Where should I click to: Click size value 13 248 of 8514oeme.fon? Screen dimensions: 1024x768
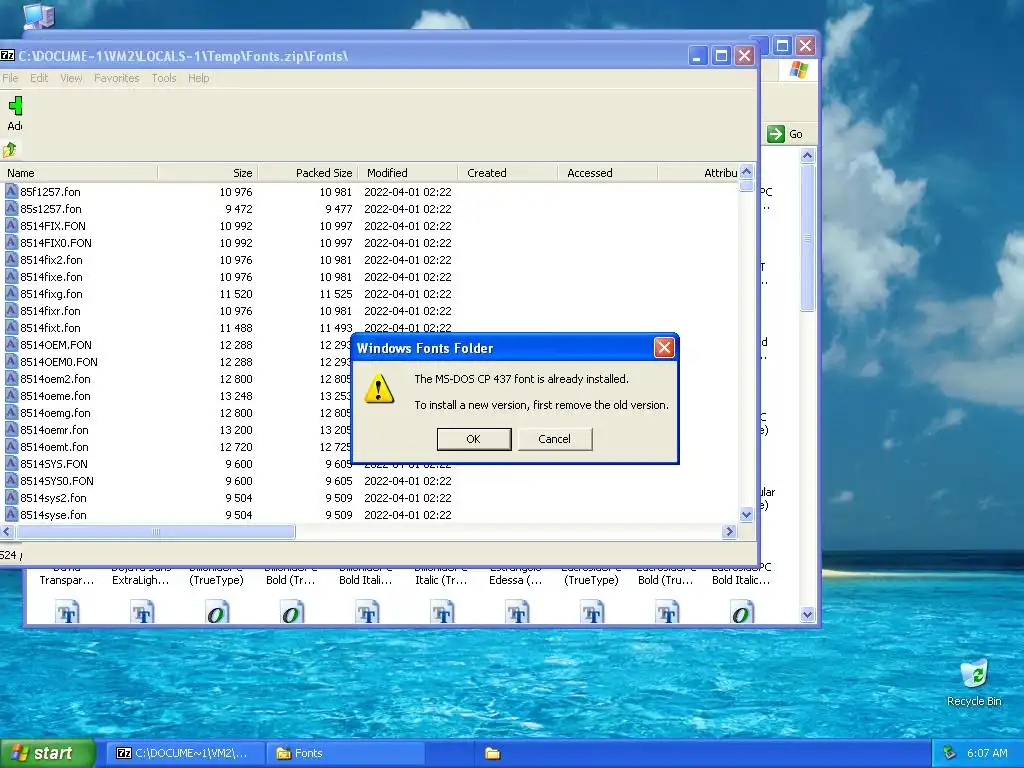coord(236,396)
